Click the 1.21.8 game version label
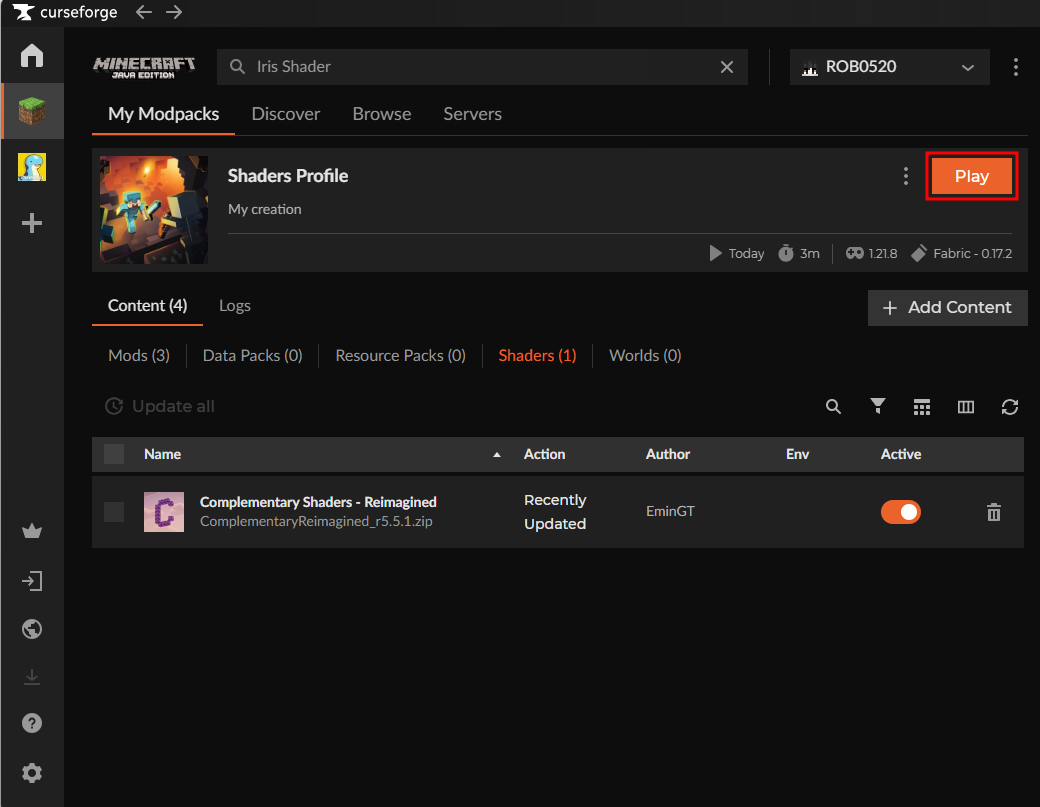 [x=883, y=253]
